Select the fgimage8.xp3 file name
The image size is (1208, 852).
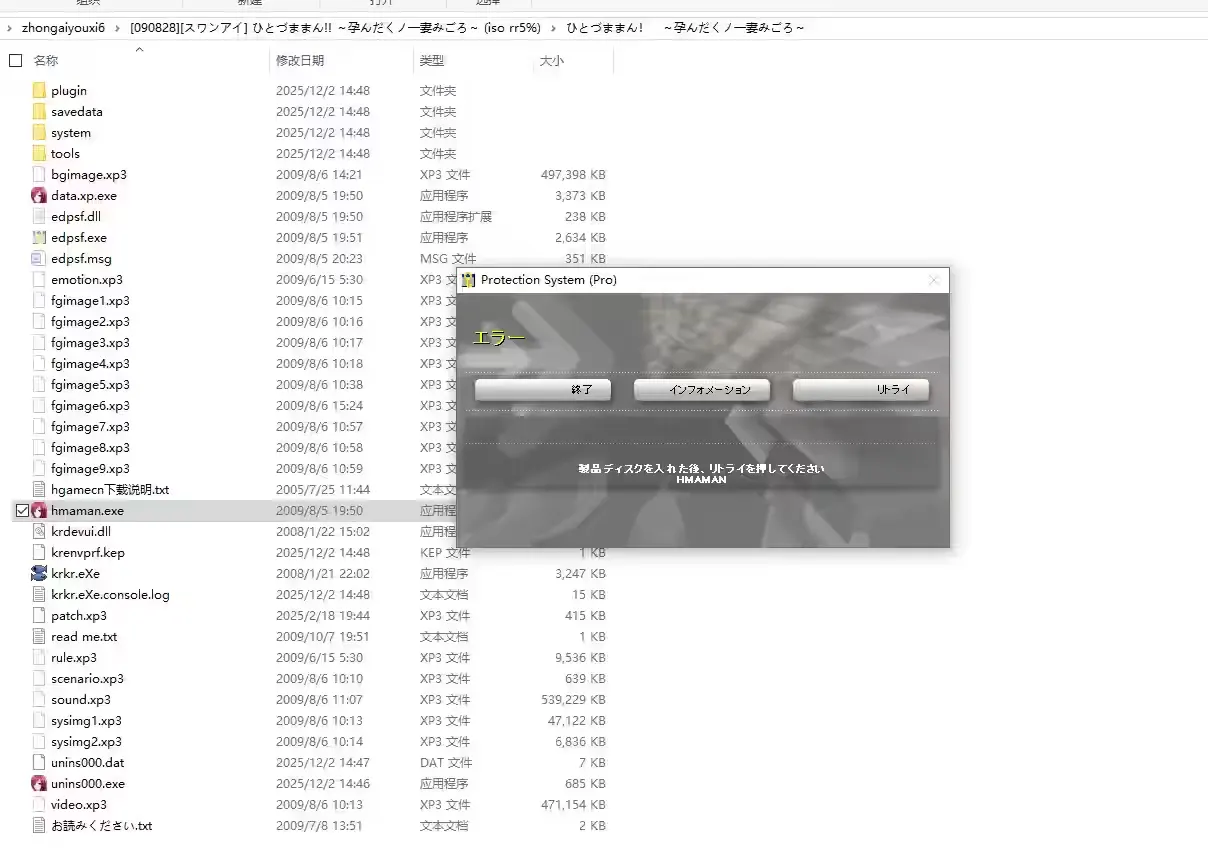click(90, 447)
